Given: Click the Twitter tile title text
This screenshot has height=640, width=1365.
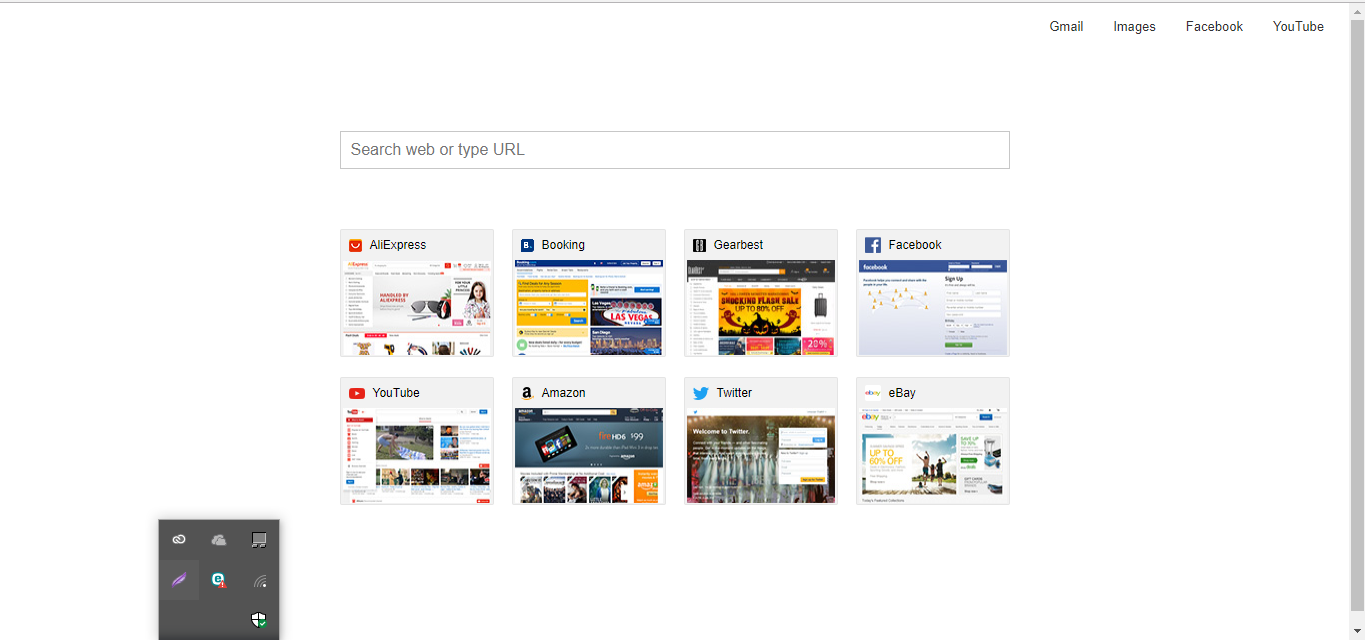Looking at the screenshot, I should pos(734,393).
